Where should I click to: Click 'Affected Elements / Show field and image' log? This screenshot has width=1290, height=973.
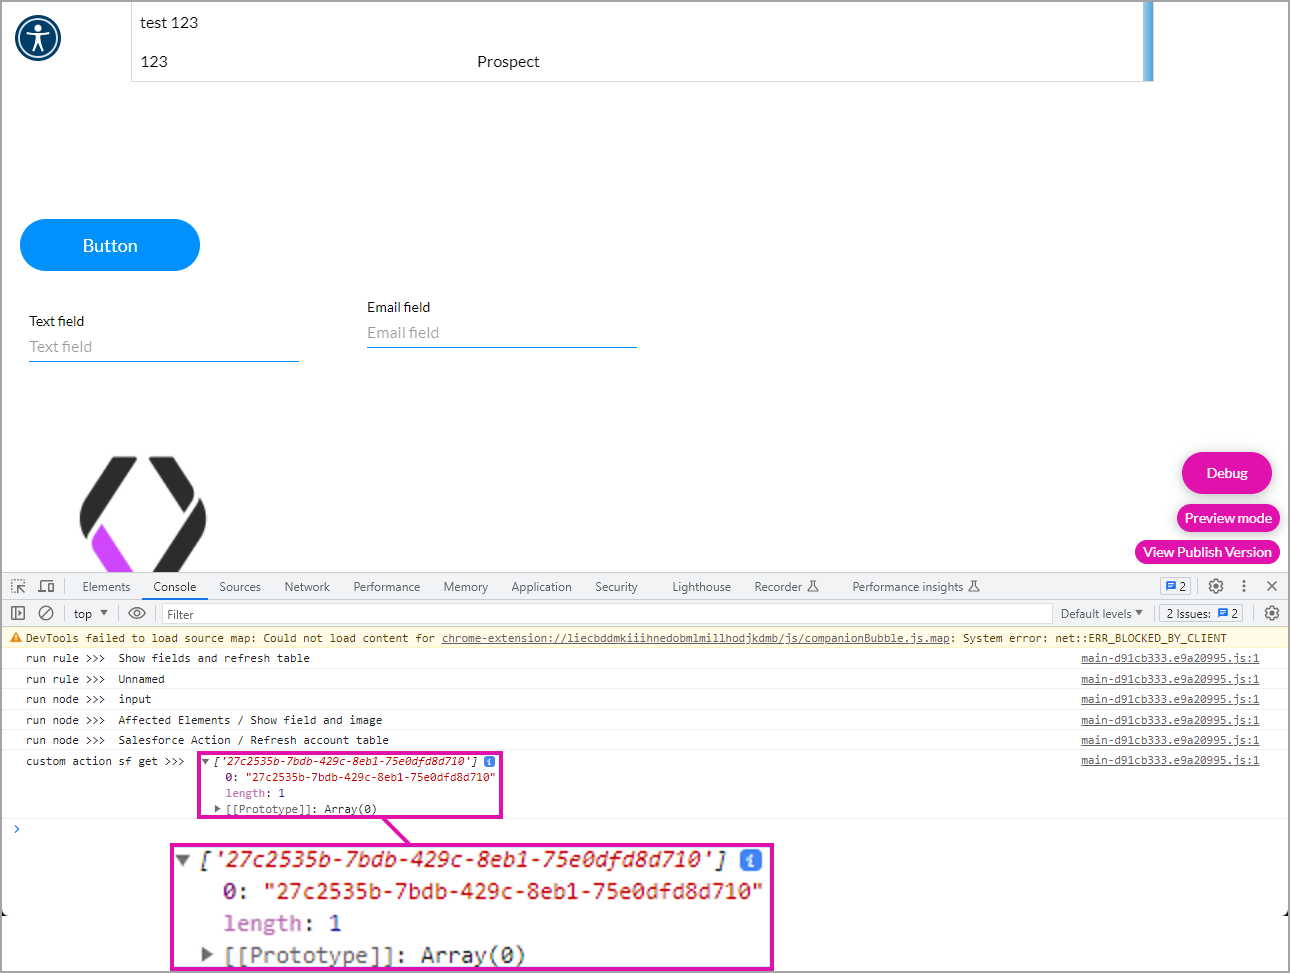[x=250, y=720]
